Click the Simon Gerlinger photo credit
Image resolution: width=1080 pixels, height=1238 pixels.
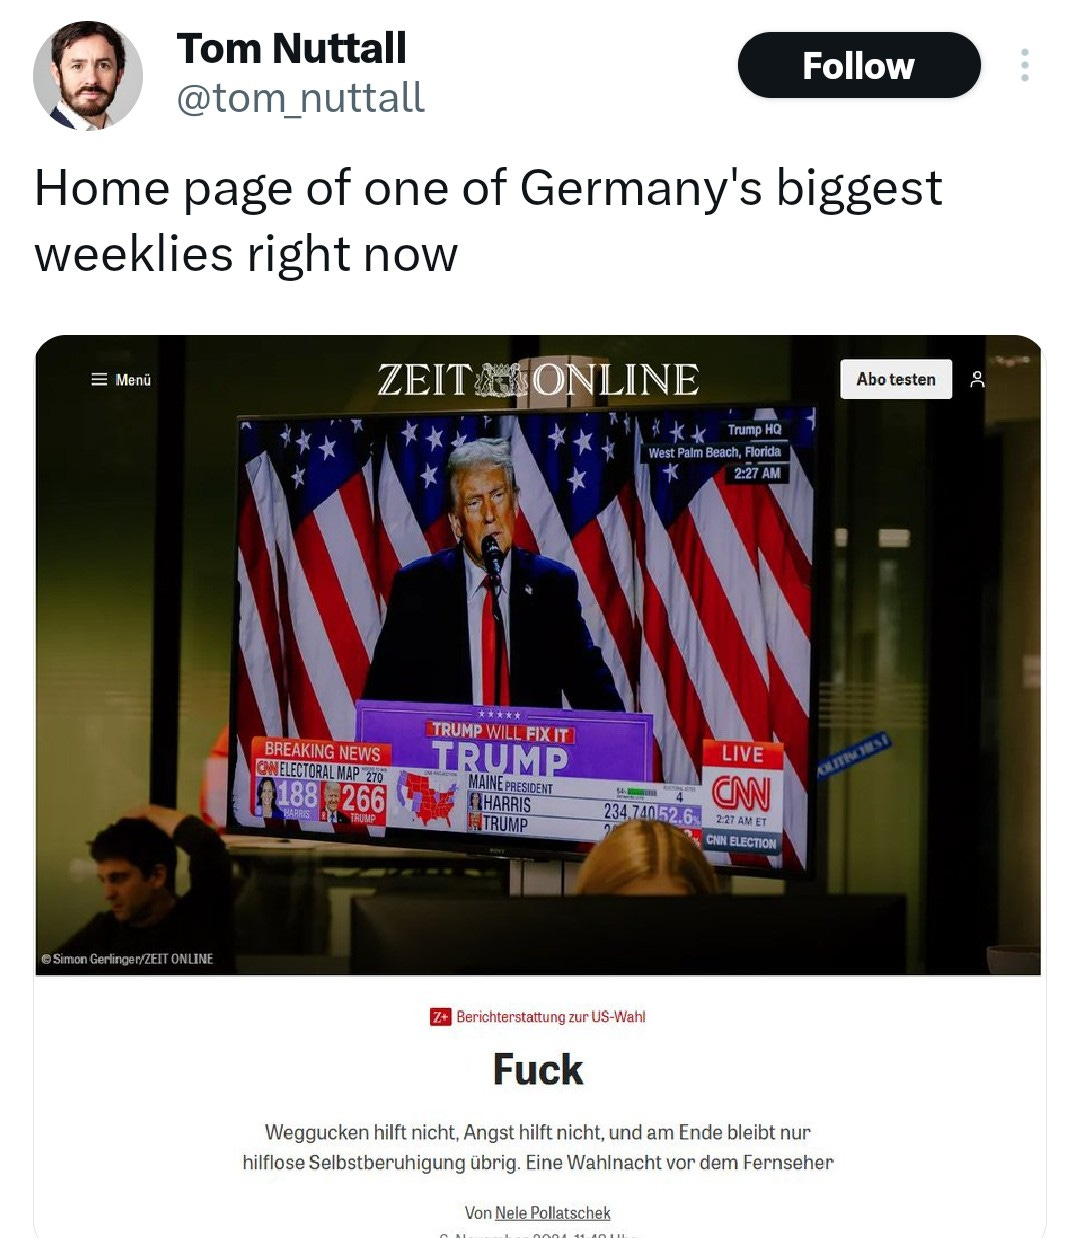[x=127, y=959]
